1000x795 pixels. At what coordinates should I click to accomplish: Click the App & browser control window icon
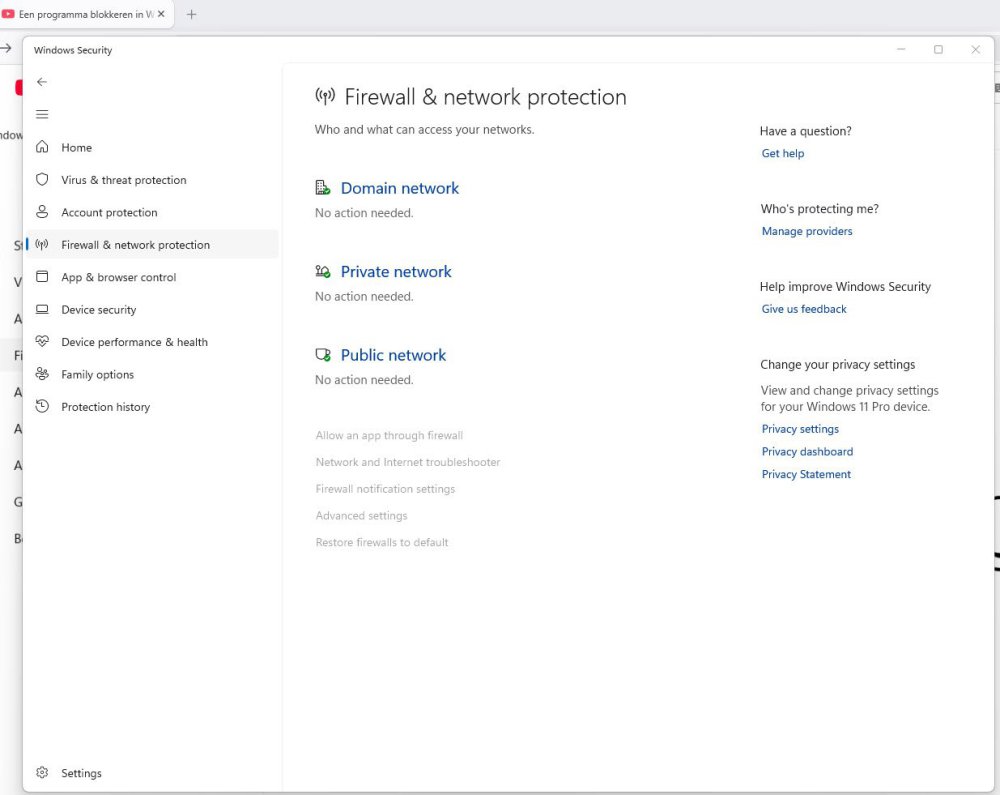coord(42,277)
